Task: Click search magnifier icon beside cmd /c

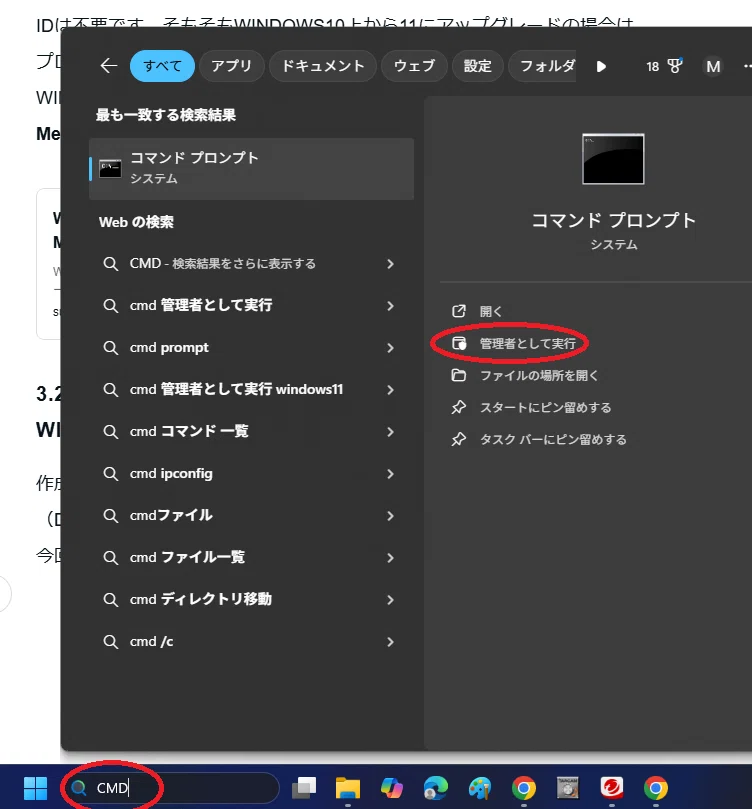Action: coord(110,642)
